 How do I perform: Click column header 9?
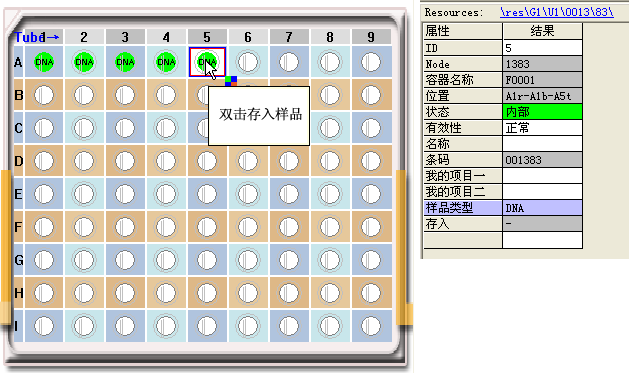coord(371,37)
